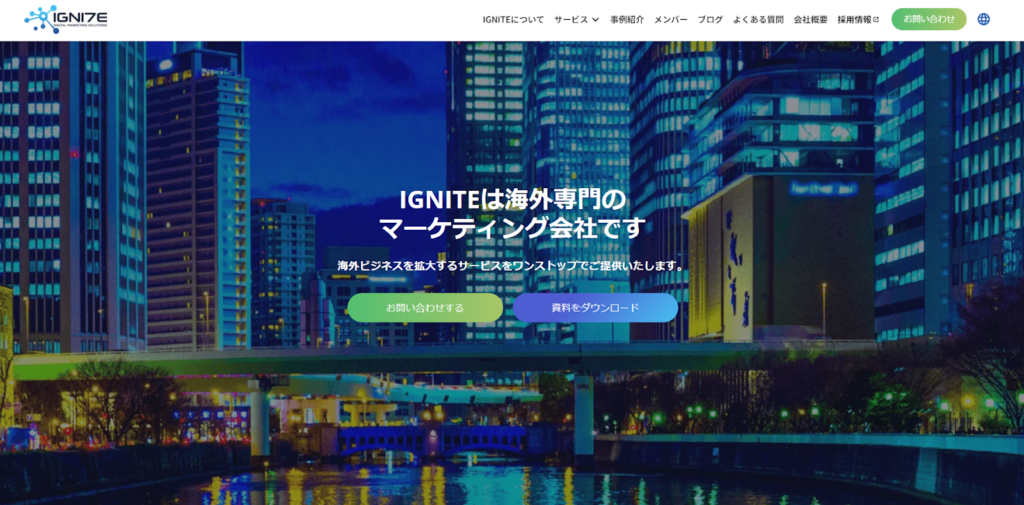Click the text マーケティング会社です
The width and height of the screenshot is (1024, 505).
(x=513, y=229)
